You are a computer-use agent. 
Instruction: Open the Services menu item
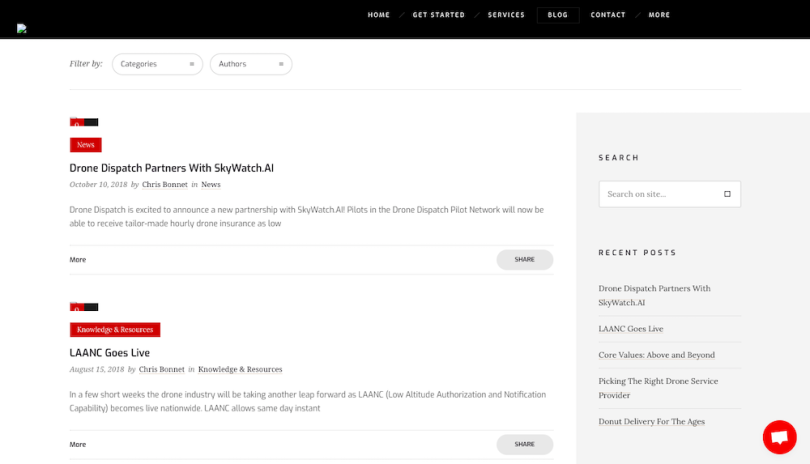(x=506, y=15)
